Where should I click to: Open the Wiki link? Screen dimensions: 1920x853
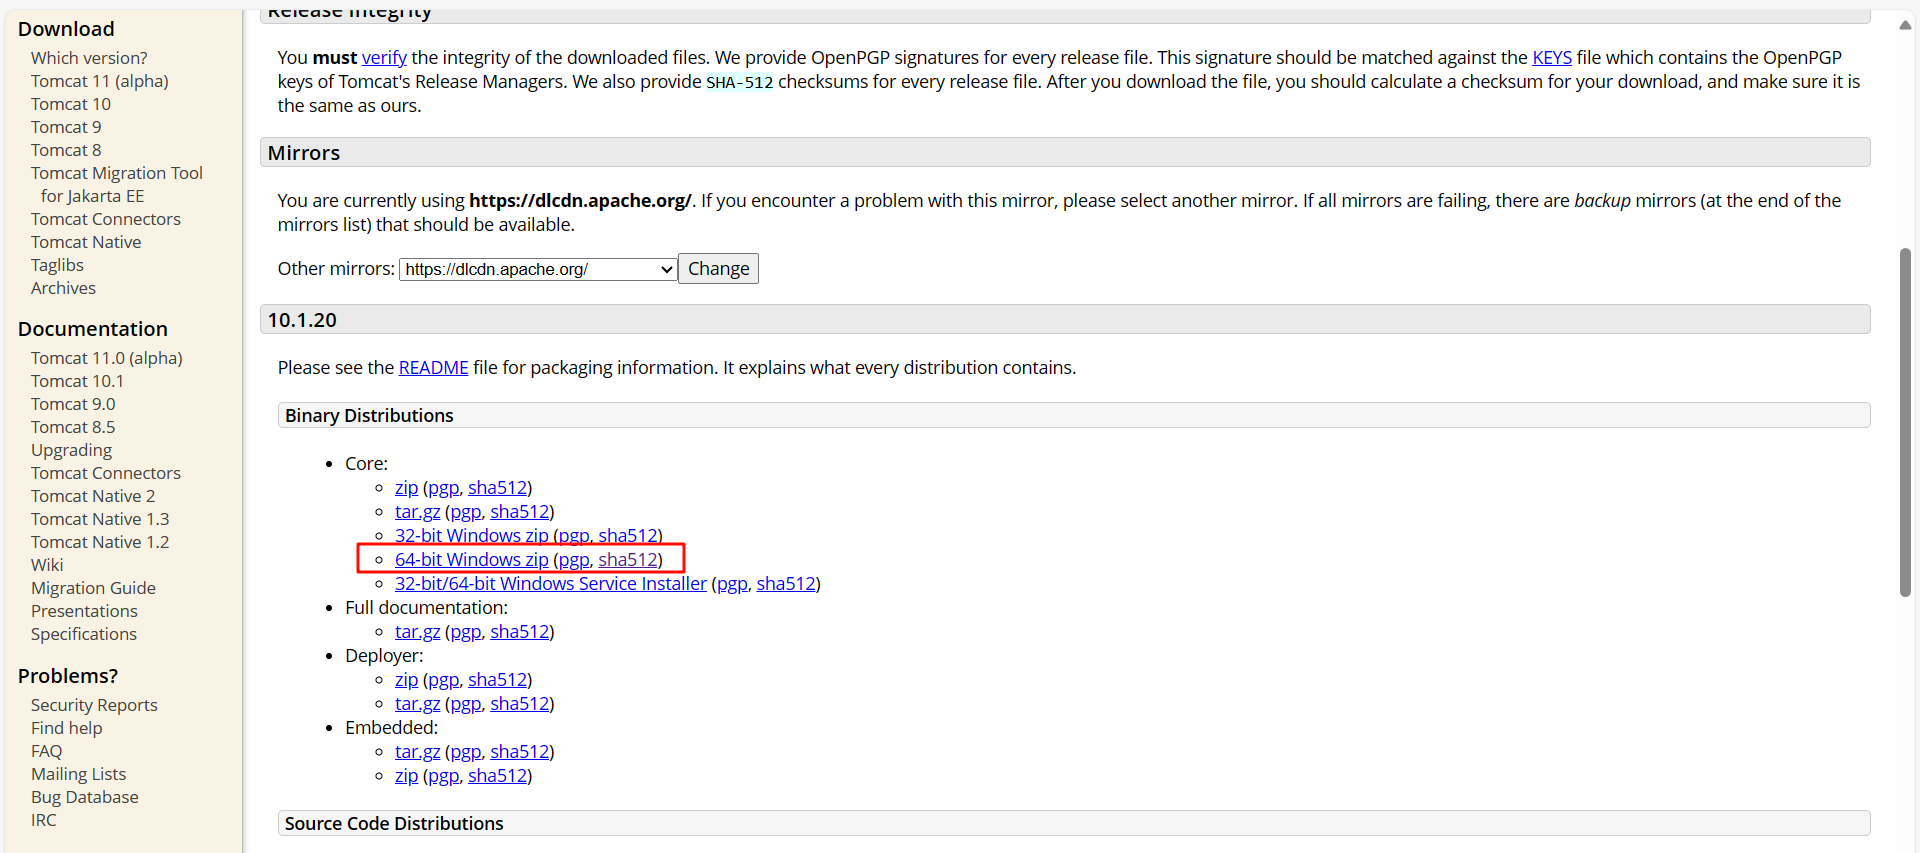pos(47,565)
